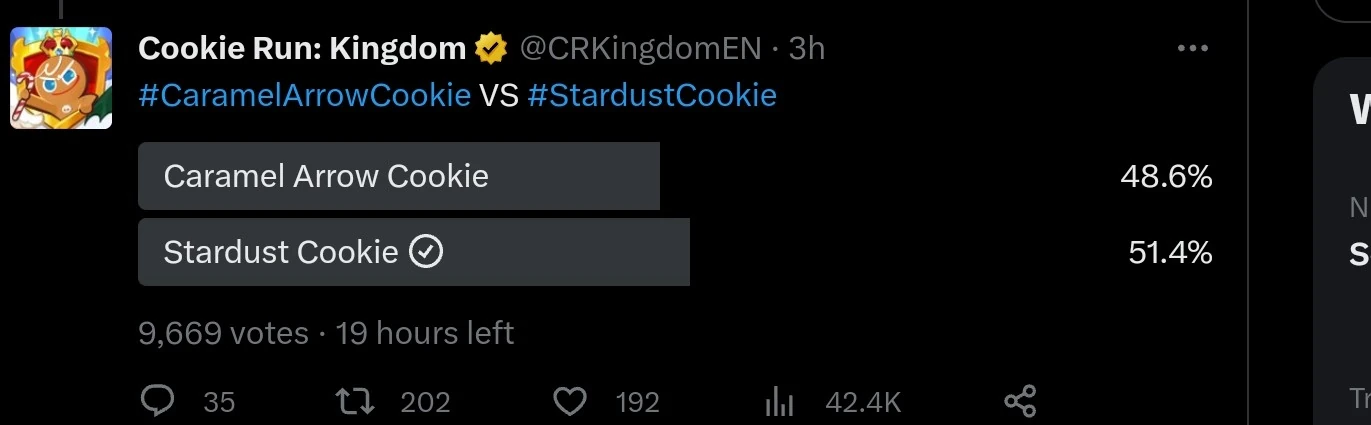
Task: Open tweet analytics via the bar chart icon
Action: pos(779,401)
